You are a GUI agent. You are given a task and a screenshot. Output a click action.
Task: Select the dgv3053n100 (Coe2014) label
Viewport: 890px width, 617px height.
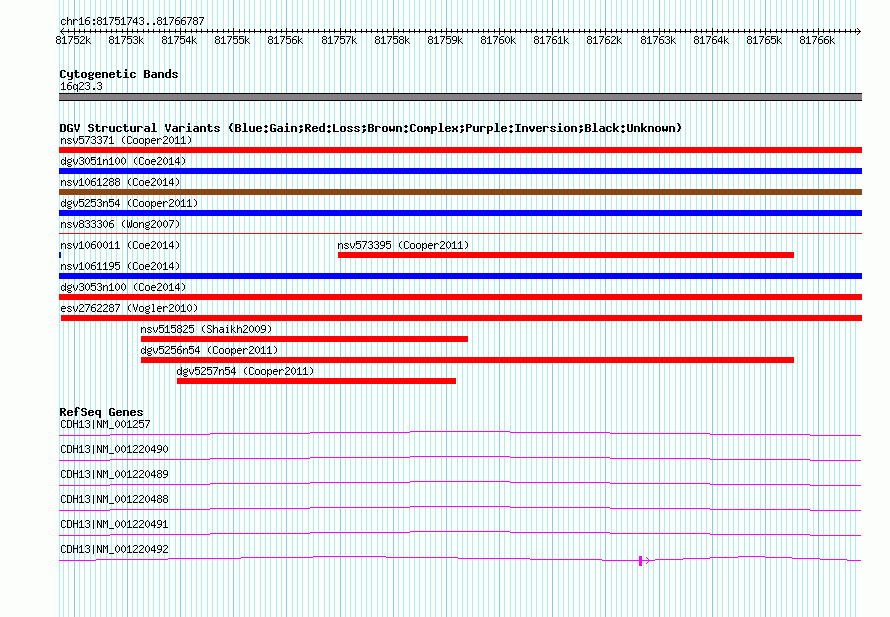click(x=123, y=287)
